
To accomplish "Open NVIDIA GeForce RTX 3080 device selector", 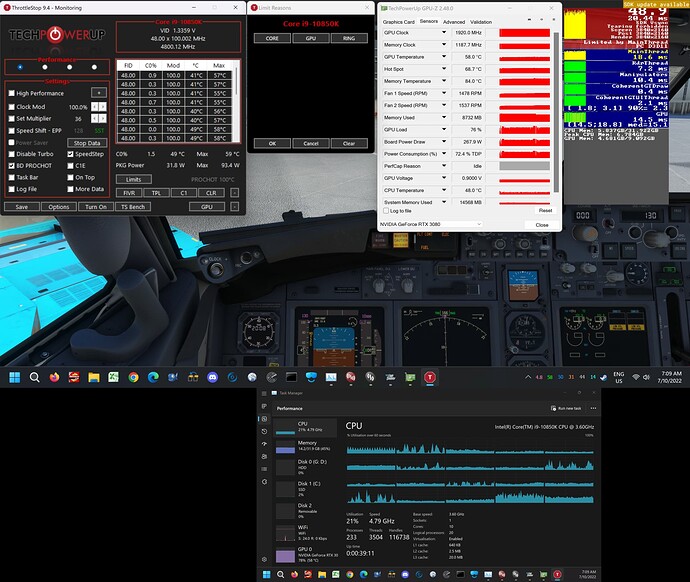I will tap(430, 224).
